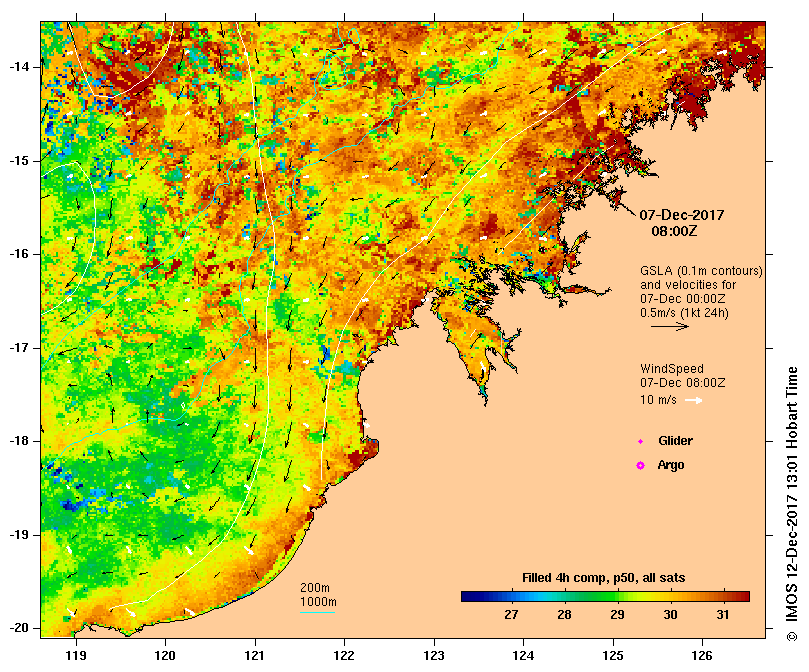Click the 125 longitude axis label
The width and height of the screenshot is (809, 672).
613,656
